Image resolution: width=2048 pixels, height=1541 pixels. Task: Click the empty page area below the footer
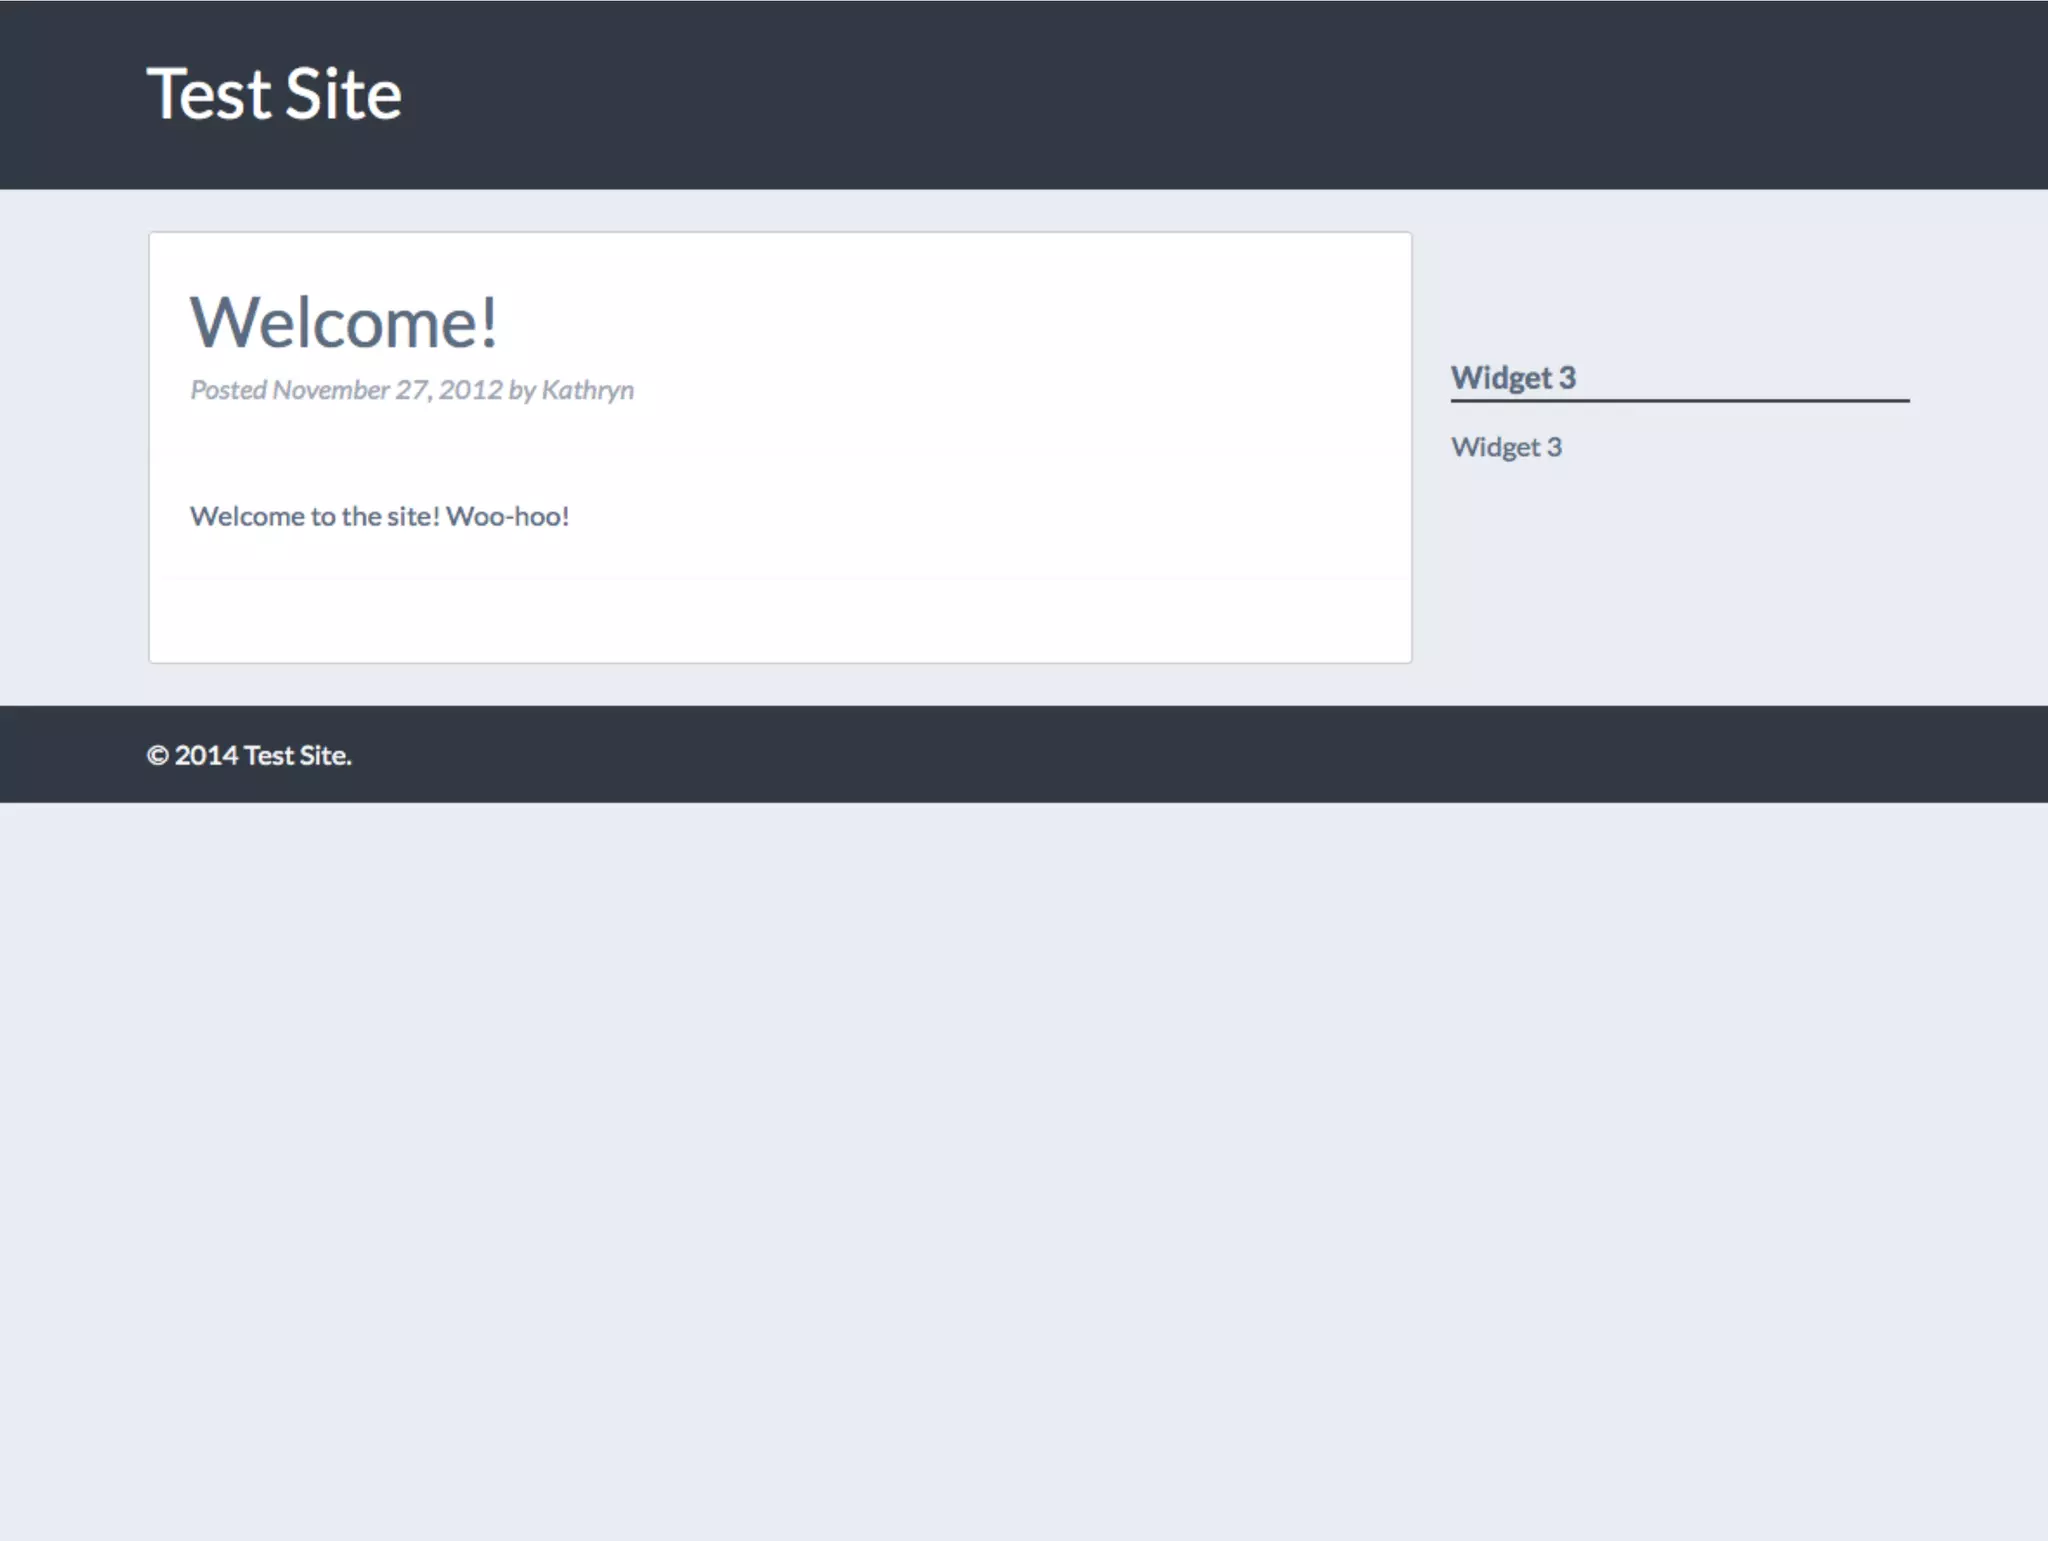(1024, 1150)
